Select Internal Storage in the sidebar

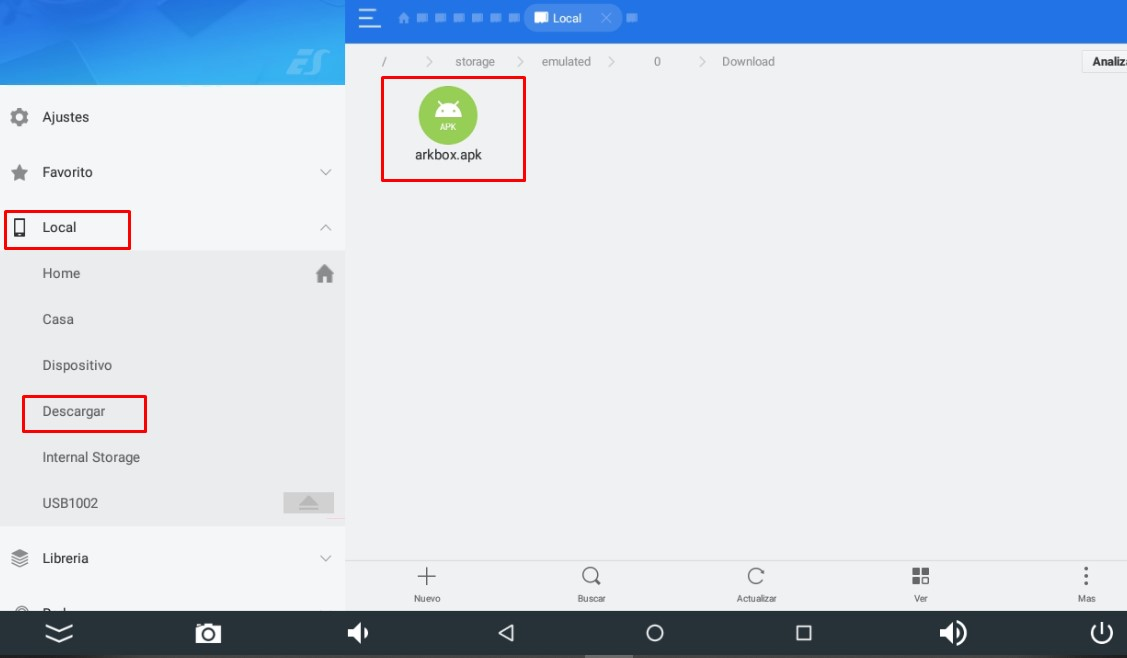(x=91, y=458)
